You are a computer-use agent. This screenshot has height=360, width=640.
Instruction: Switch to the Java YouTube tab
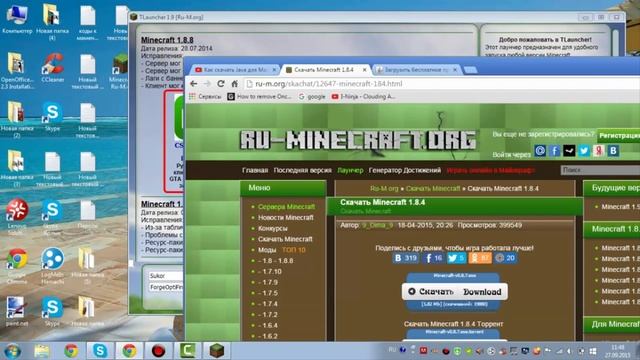[x=235, y=70]
